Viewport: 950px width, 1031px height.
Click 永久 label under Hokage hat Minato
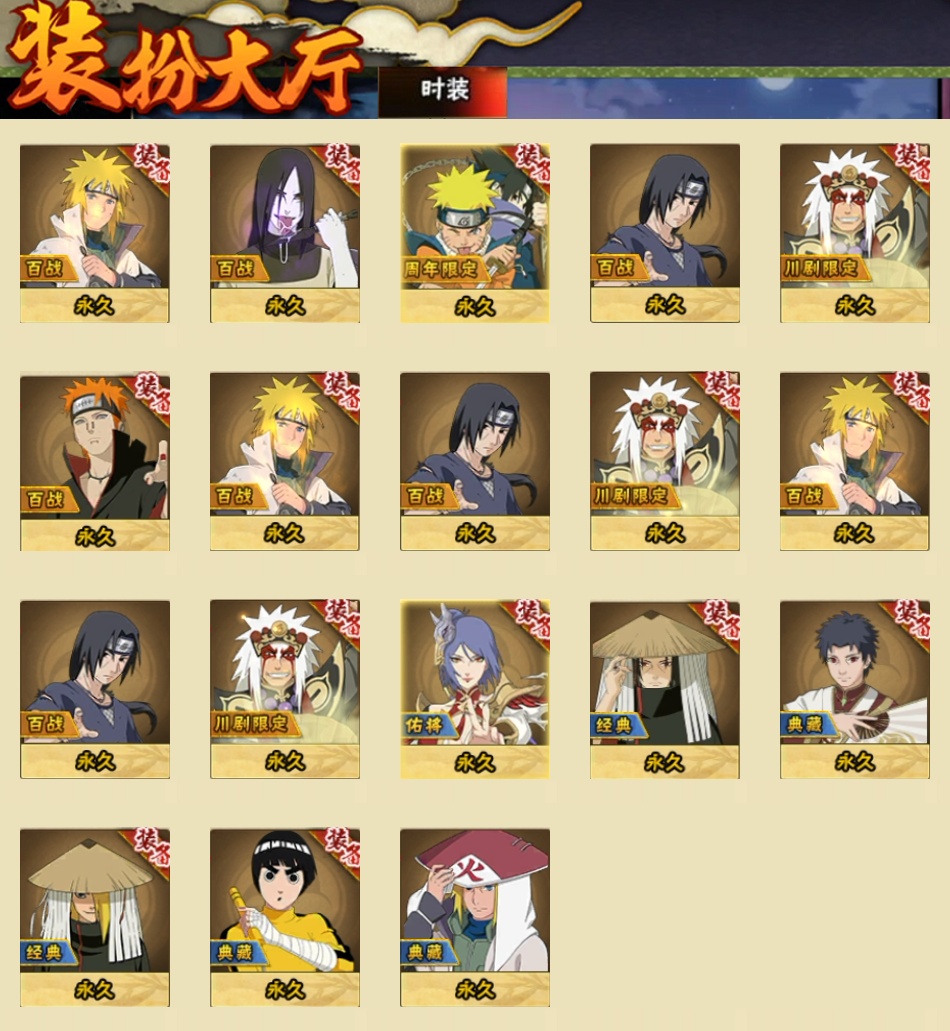click(475, 990)
